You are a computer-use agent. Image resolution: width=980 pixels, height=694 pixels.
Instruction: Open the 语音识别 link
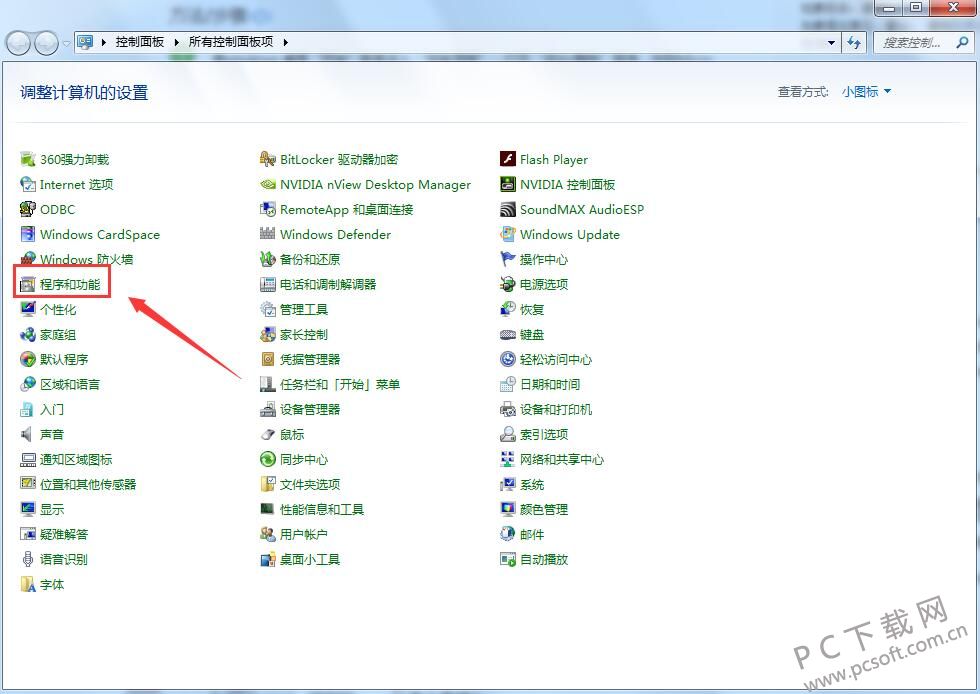coord(64,560)
